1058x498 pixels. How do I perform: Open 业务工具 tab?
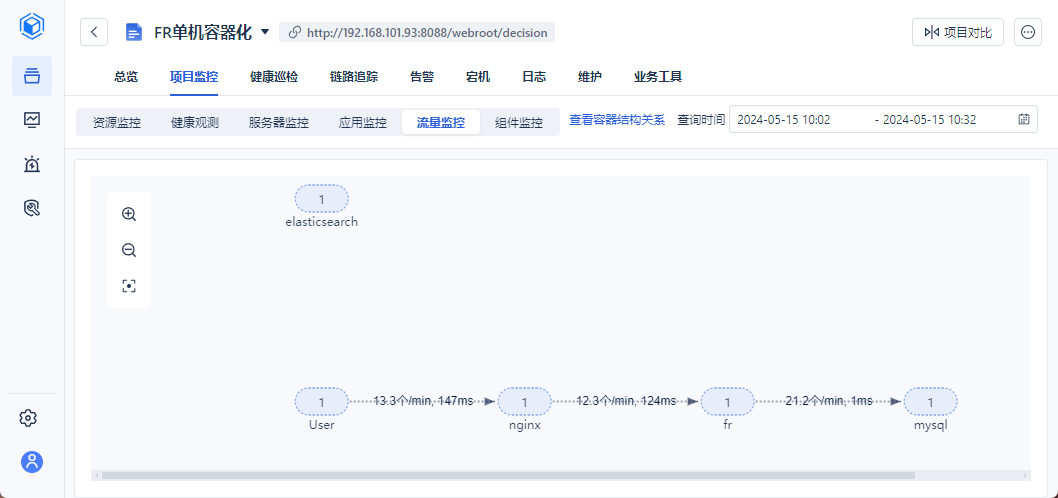coord(658,76)
